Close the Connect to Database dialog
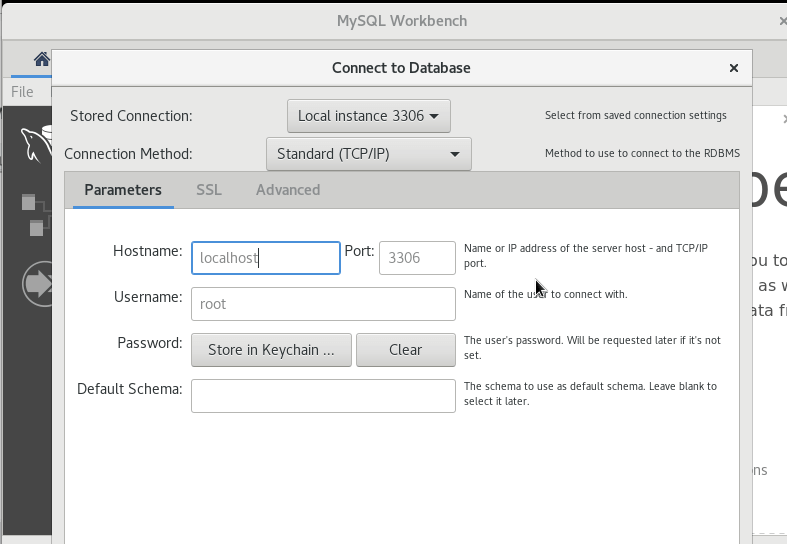787x544 pixels. click(733, 68)
